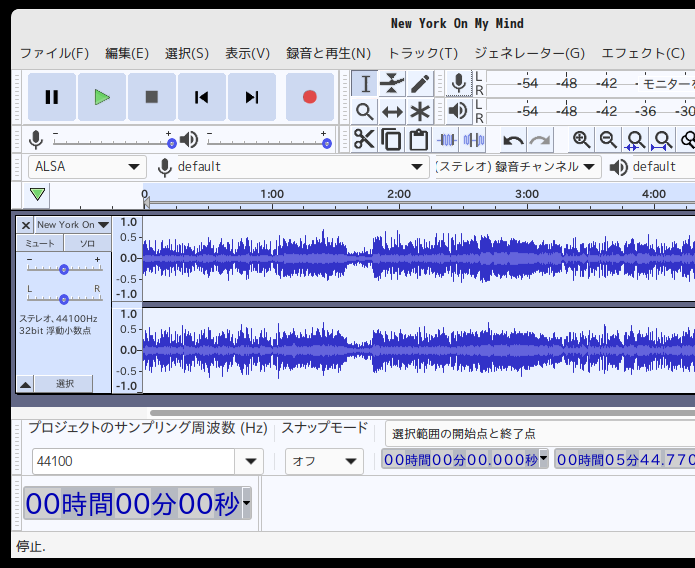The image size is (695, 568).
Task: Select the Multi-tool asterisk icon
Action: point(420,111)
